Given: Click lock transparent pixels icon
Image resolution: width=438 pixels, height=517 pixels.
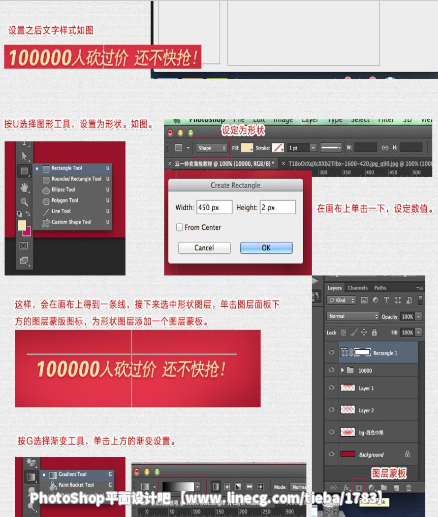Looking at the screenshot, I should click(344, 332).
